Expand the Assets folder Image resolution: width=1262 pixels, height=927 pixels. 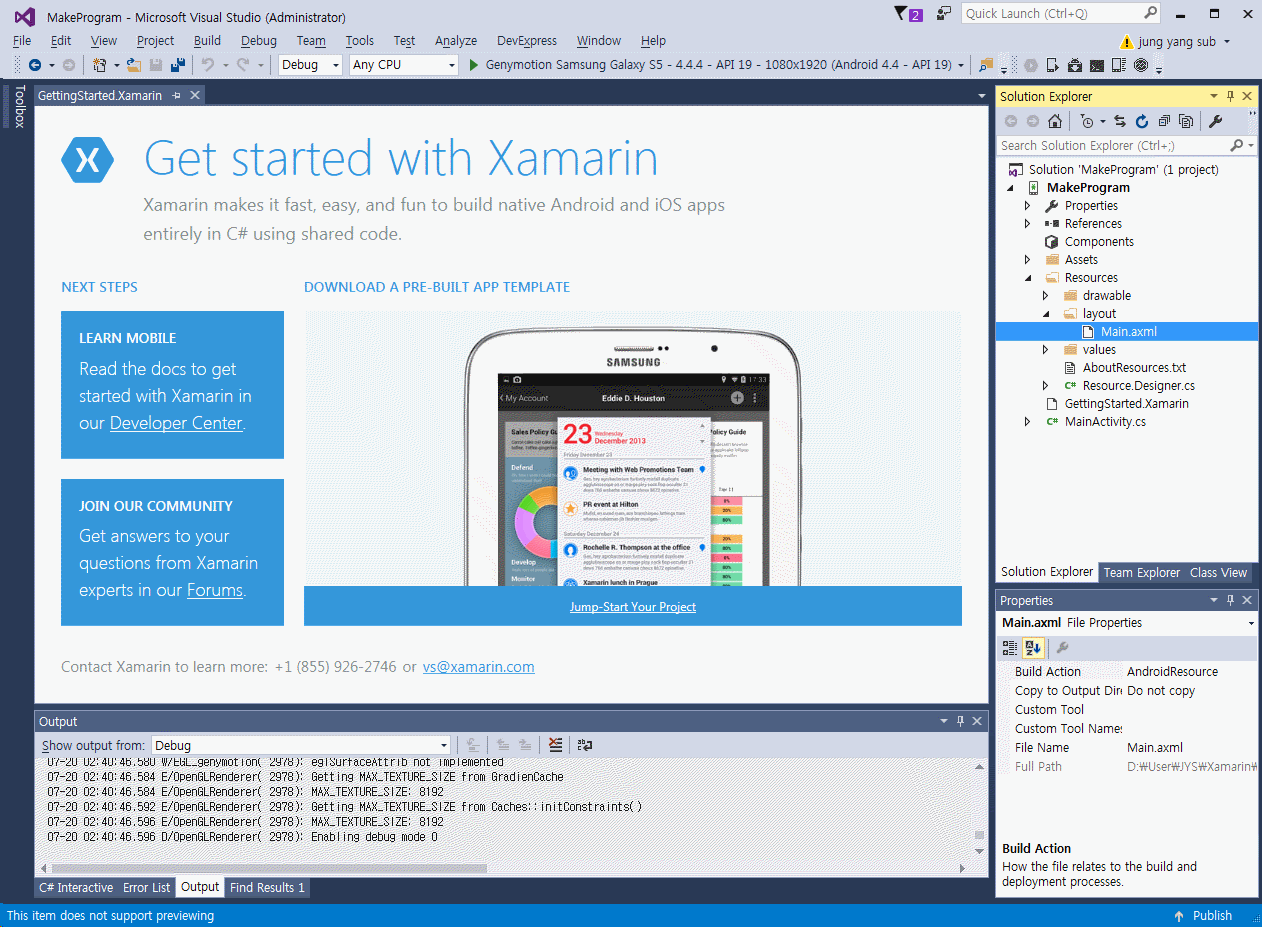pos(1027,260)
